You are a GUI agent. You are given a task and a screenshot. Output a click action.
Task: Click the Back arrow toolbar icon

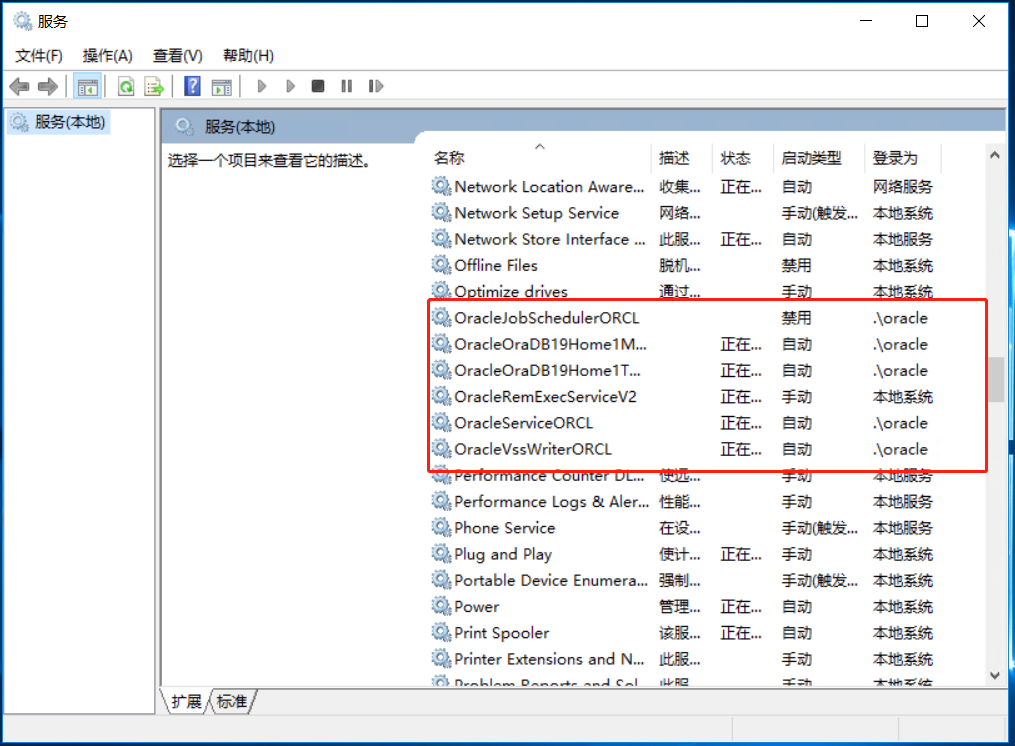[19, 86]
